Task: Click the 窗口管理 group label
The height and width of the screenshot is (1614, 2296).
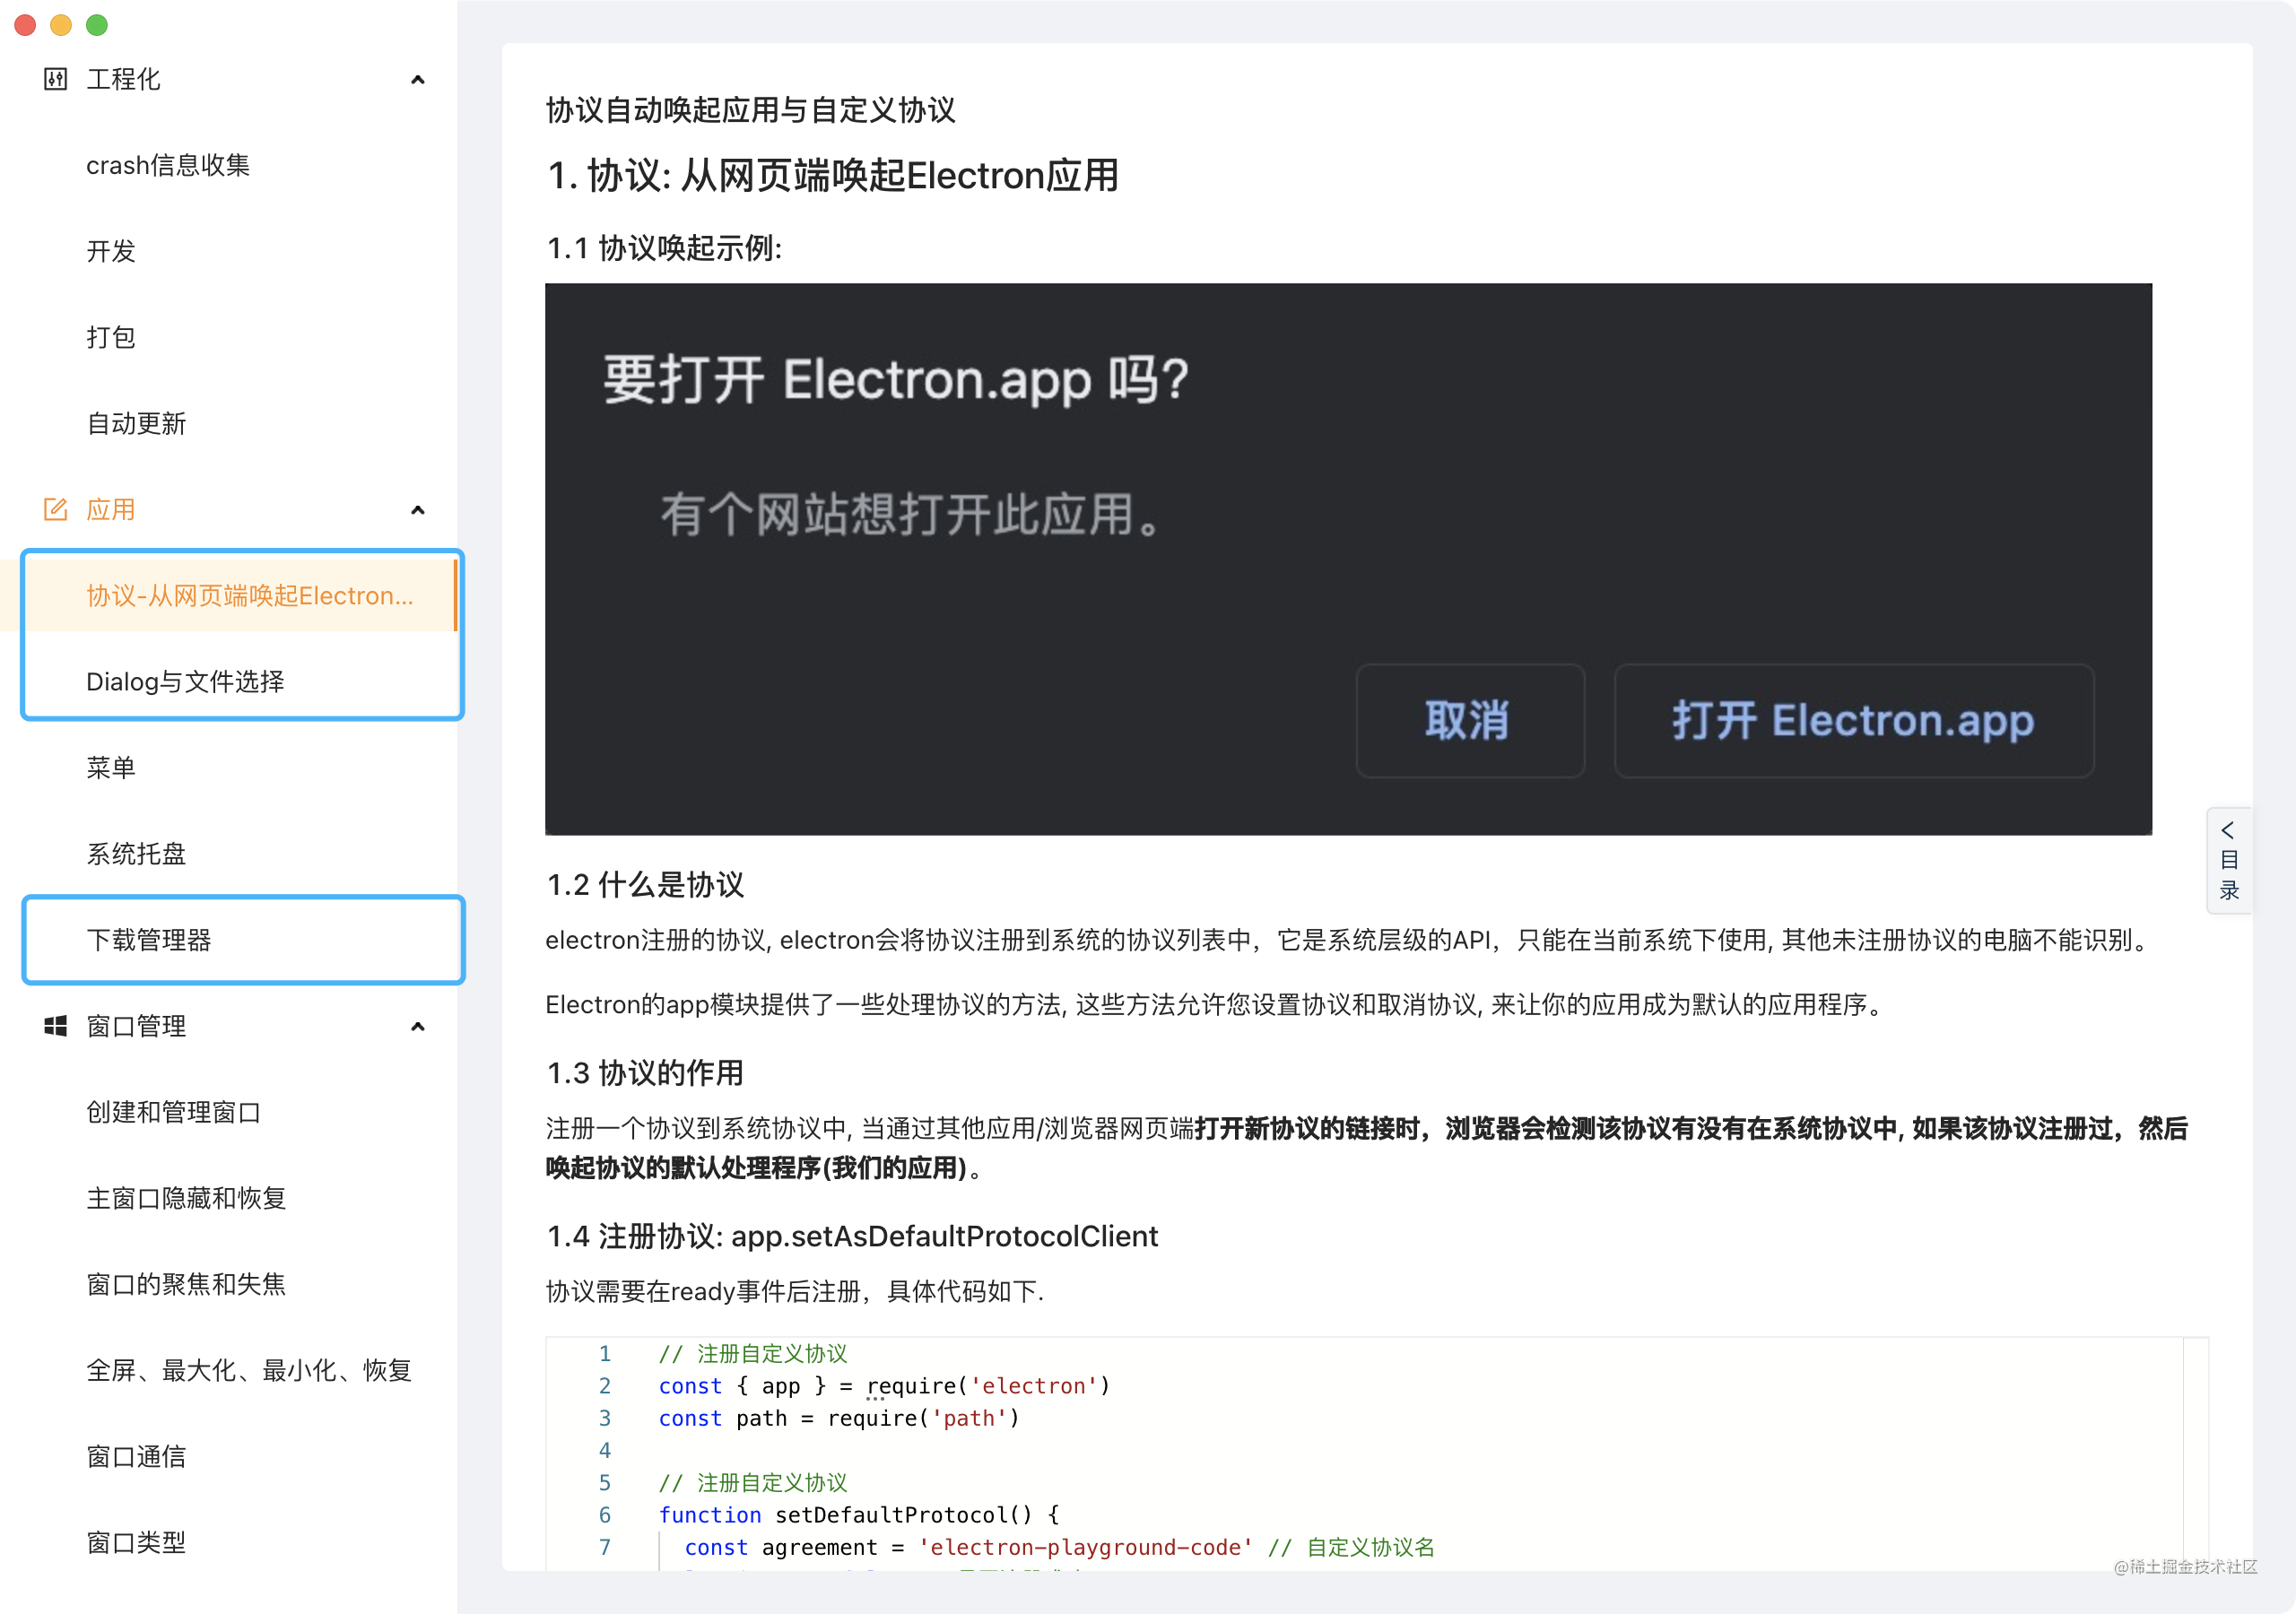Action: [x=136, y=1025]
